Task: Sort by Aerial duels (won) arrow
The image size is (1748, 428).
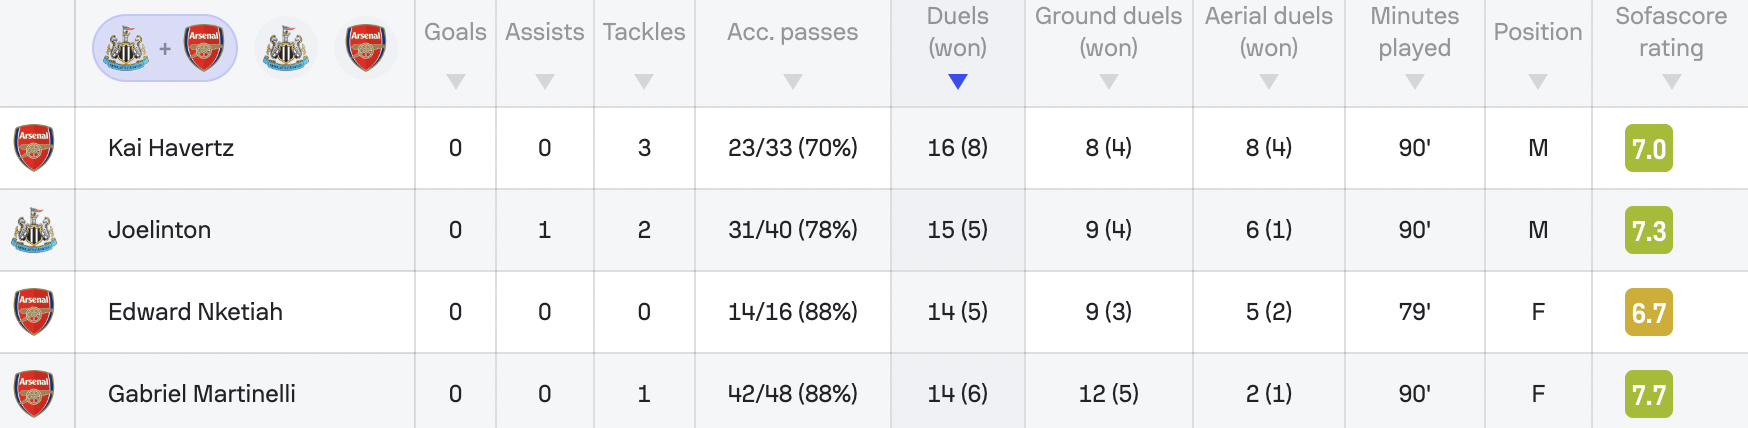Action: [1269, 82]
